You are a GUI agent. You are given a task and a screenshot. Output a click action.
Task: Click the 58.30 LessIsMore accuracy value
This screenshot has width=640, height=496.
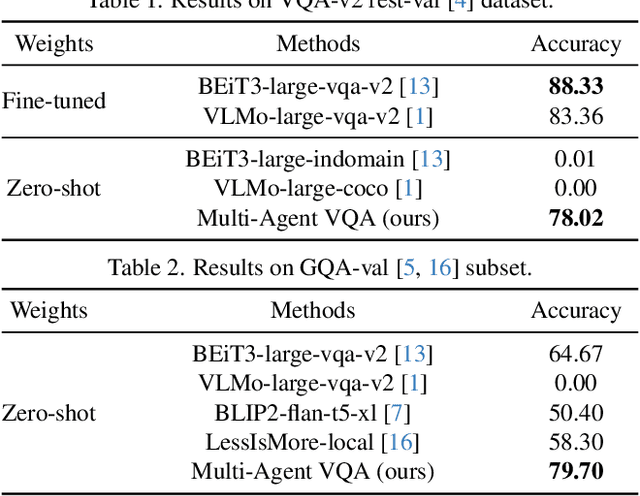click(x=575, y=441)
